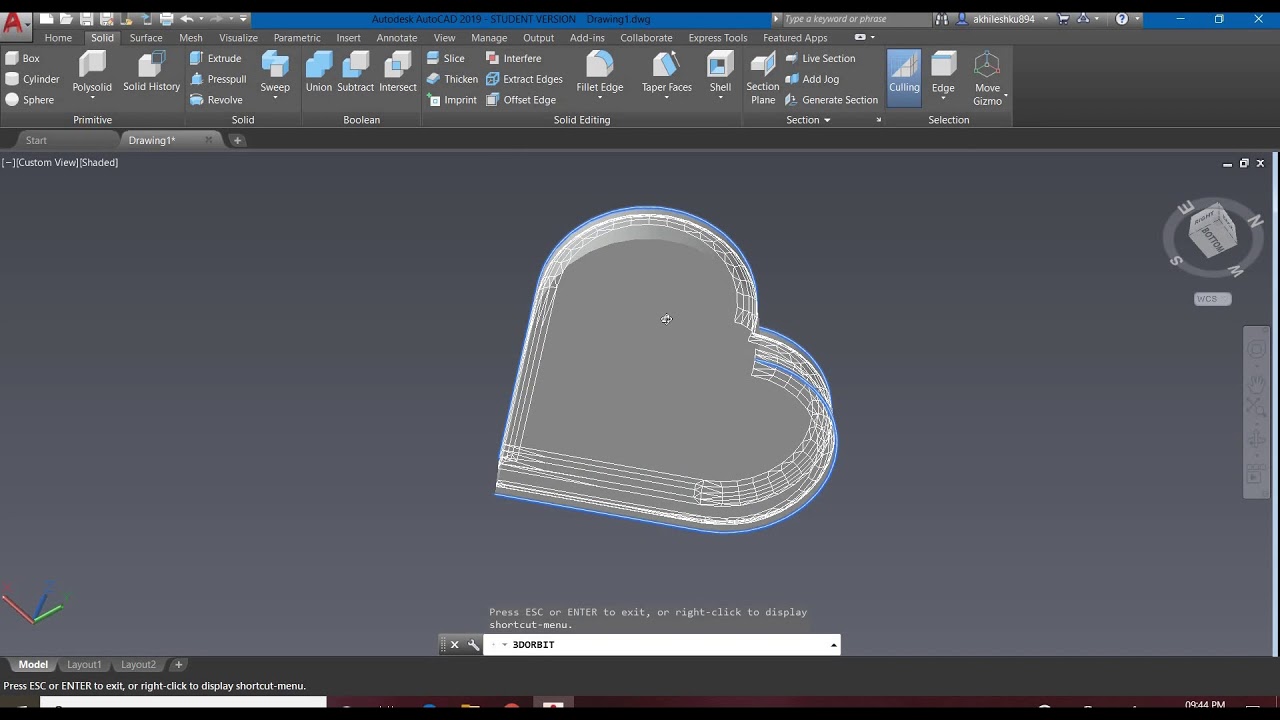The image size is (1280, 720).
Task: Apply the Union boolean operation
Action: [319, 72]
